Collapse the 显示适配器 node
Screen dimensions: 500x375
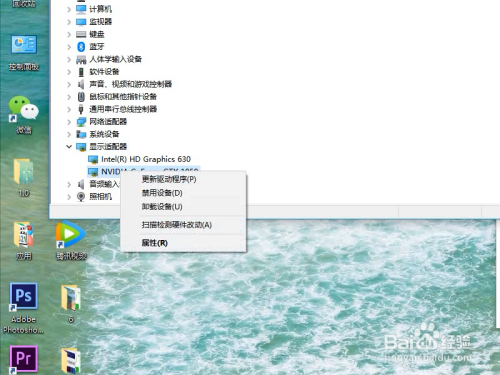(x=69, y=147)
